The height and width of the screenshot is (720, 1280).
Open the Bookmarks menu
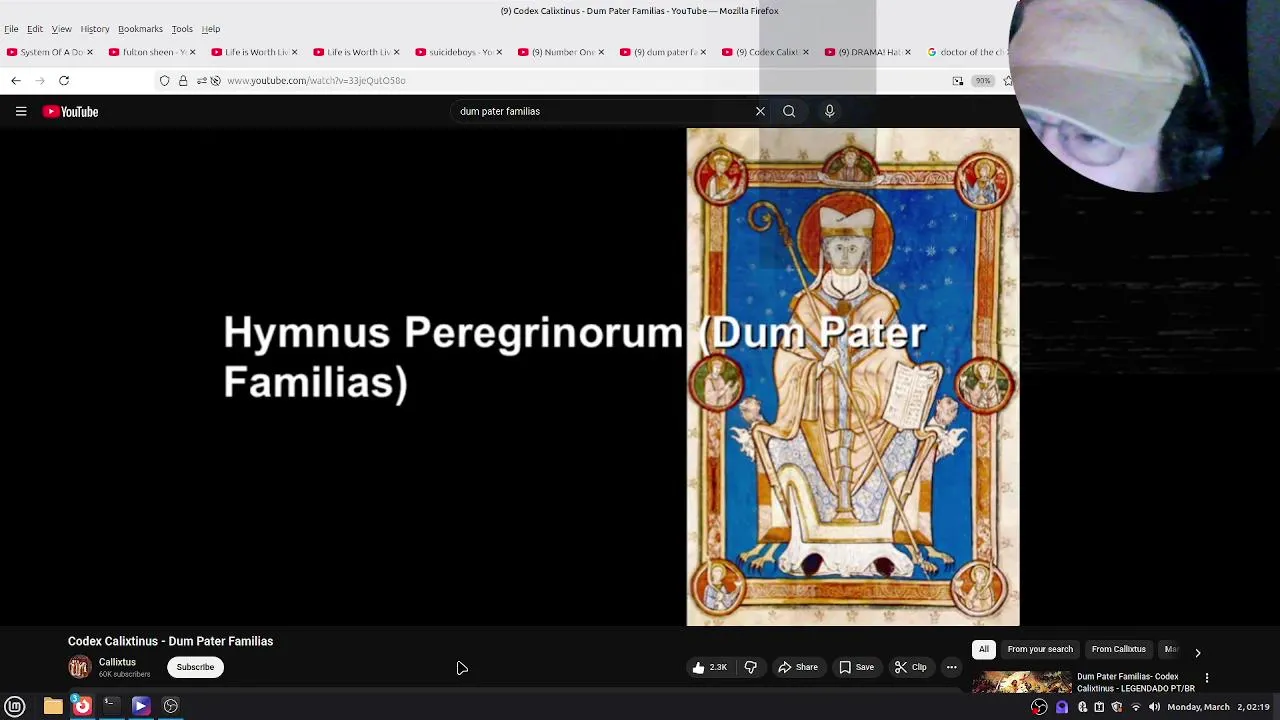(140, 29)
